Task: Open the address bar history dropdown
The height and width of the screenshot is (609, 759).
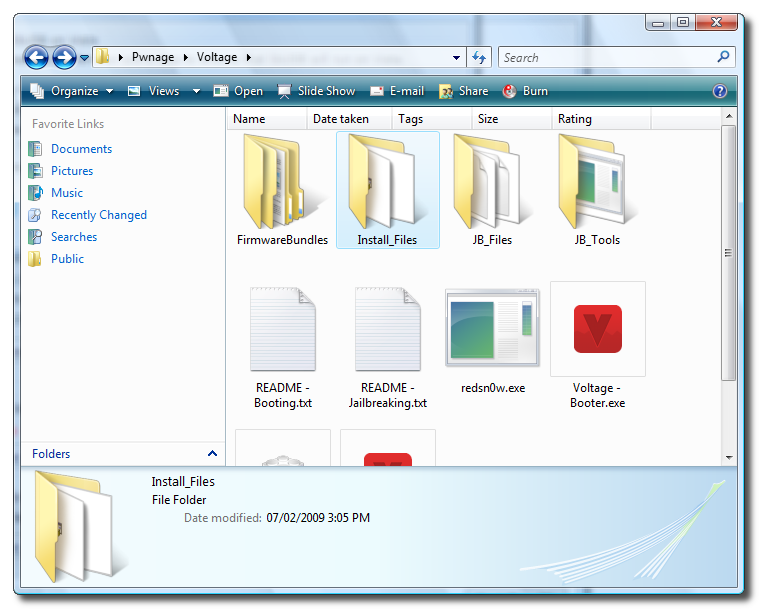Action: point(457,58)
